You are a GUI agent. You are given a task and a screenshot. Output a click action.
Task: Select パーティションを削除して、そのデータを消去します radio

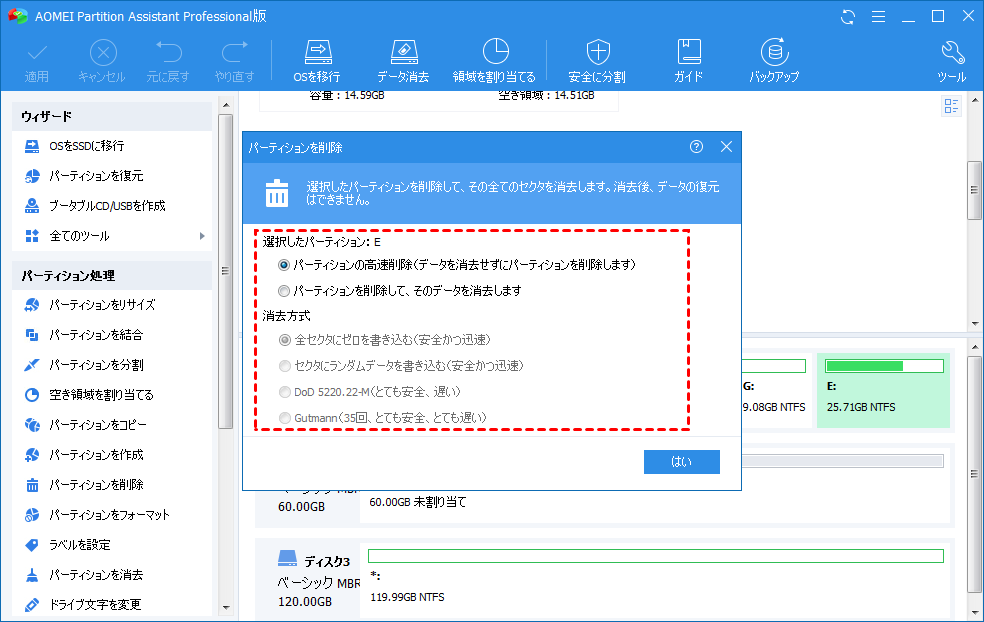point(284,291)
